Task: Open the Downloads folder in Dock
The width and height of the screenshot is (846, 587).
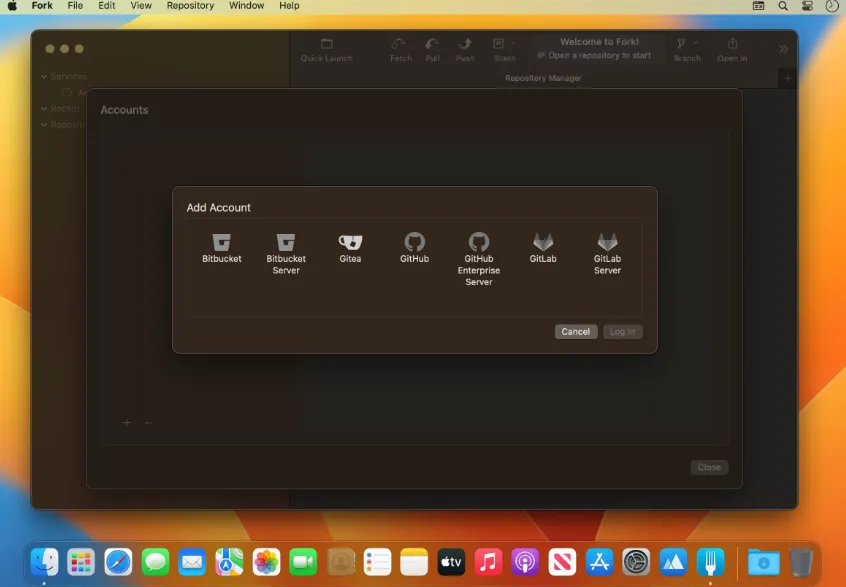Action: (x=763, y=562)
